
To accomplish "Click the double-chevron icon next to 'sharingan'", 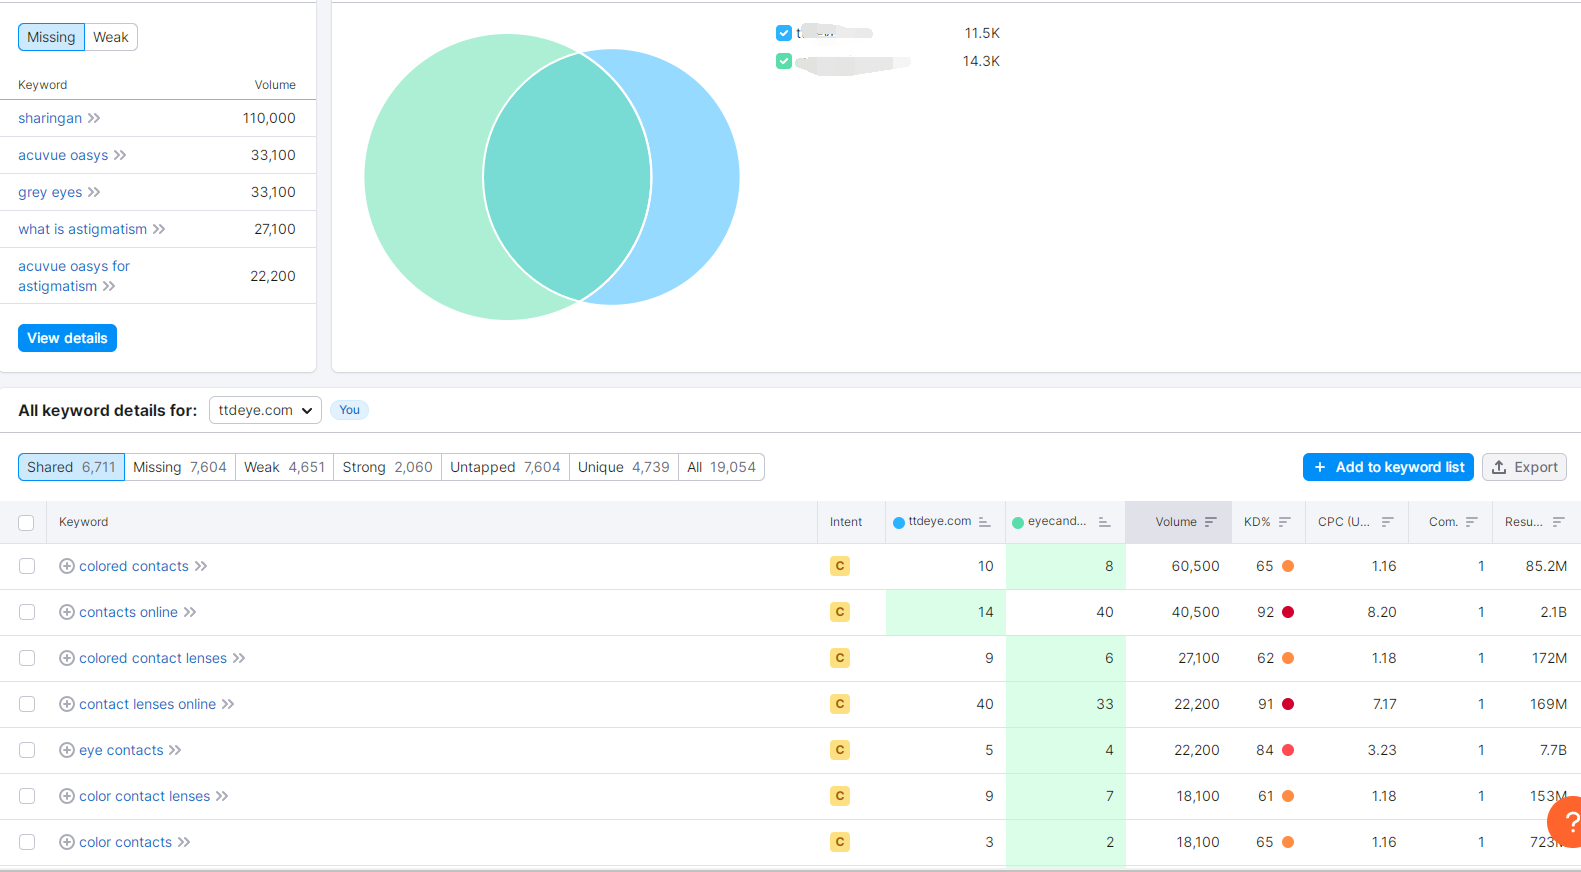I will tap(94, 118).
